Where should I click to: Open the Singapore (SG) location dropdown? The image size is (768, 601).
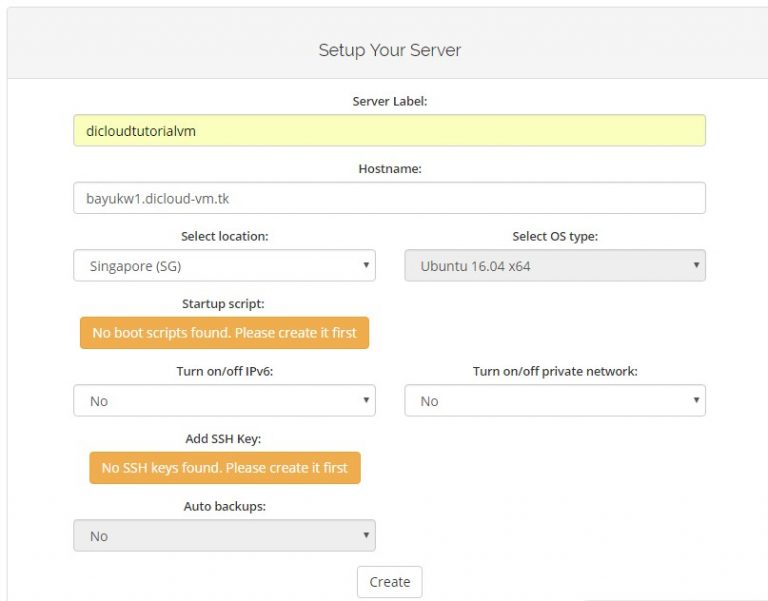tap(224, 266)
